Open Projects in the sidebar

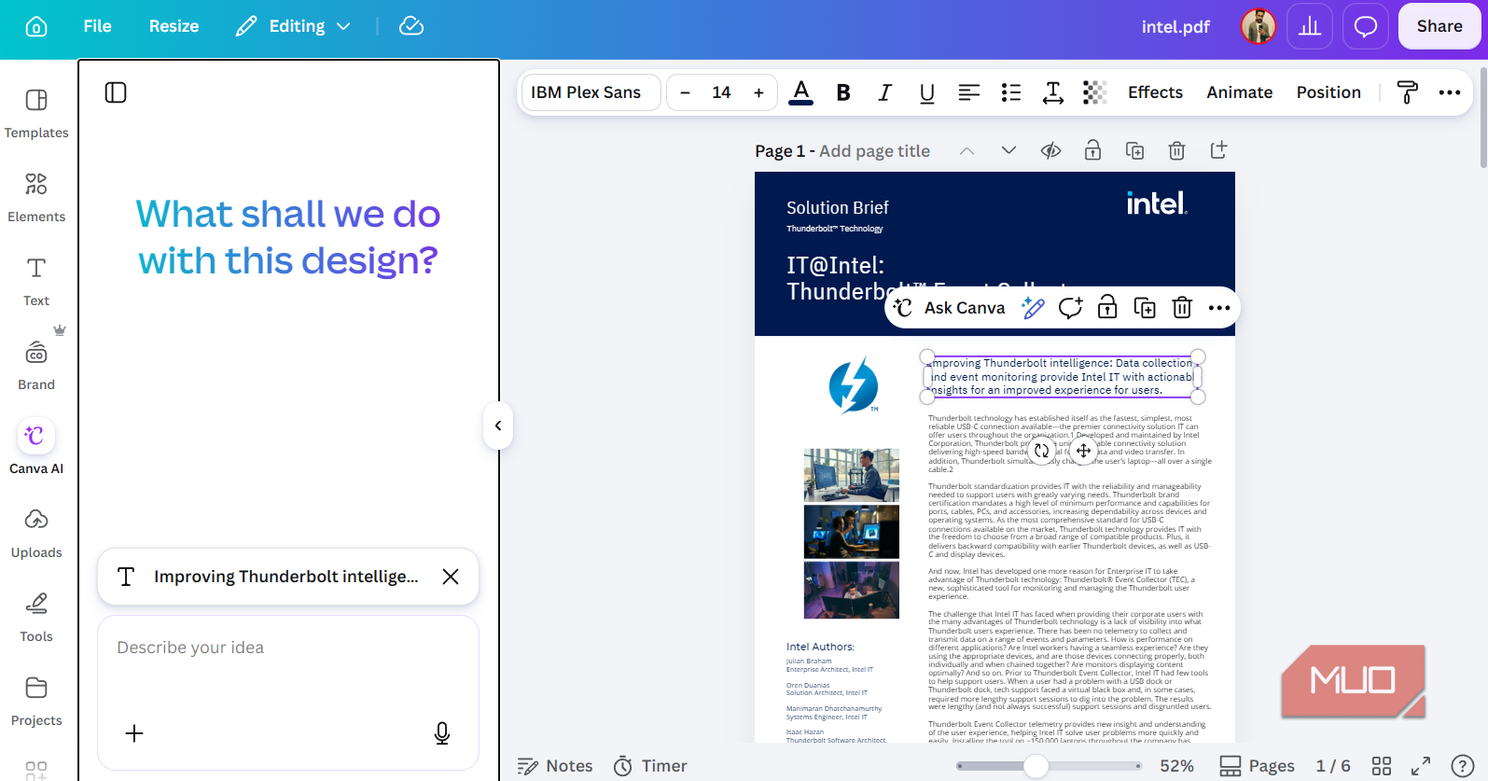[x=36, y=700]
